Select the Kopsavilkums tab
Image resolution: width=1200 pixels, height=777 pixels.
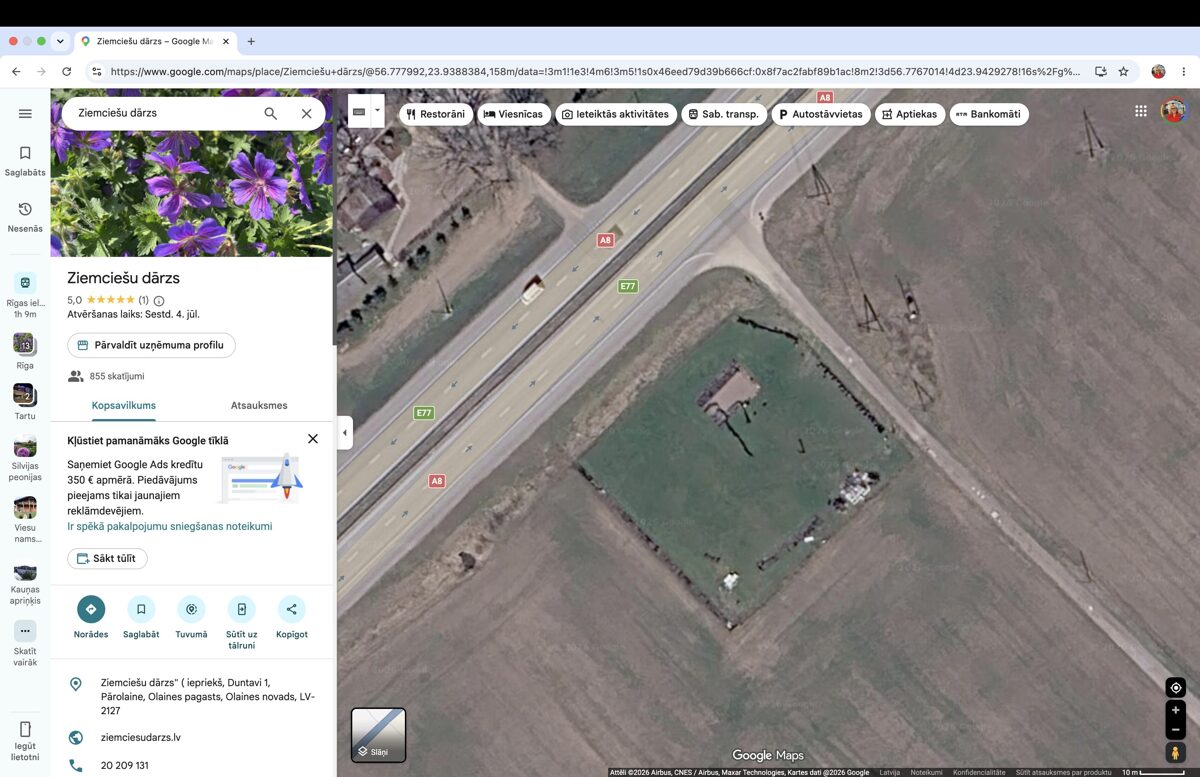[x=124, y=405]
